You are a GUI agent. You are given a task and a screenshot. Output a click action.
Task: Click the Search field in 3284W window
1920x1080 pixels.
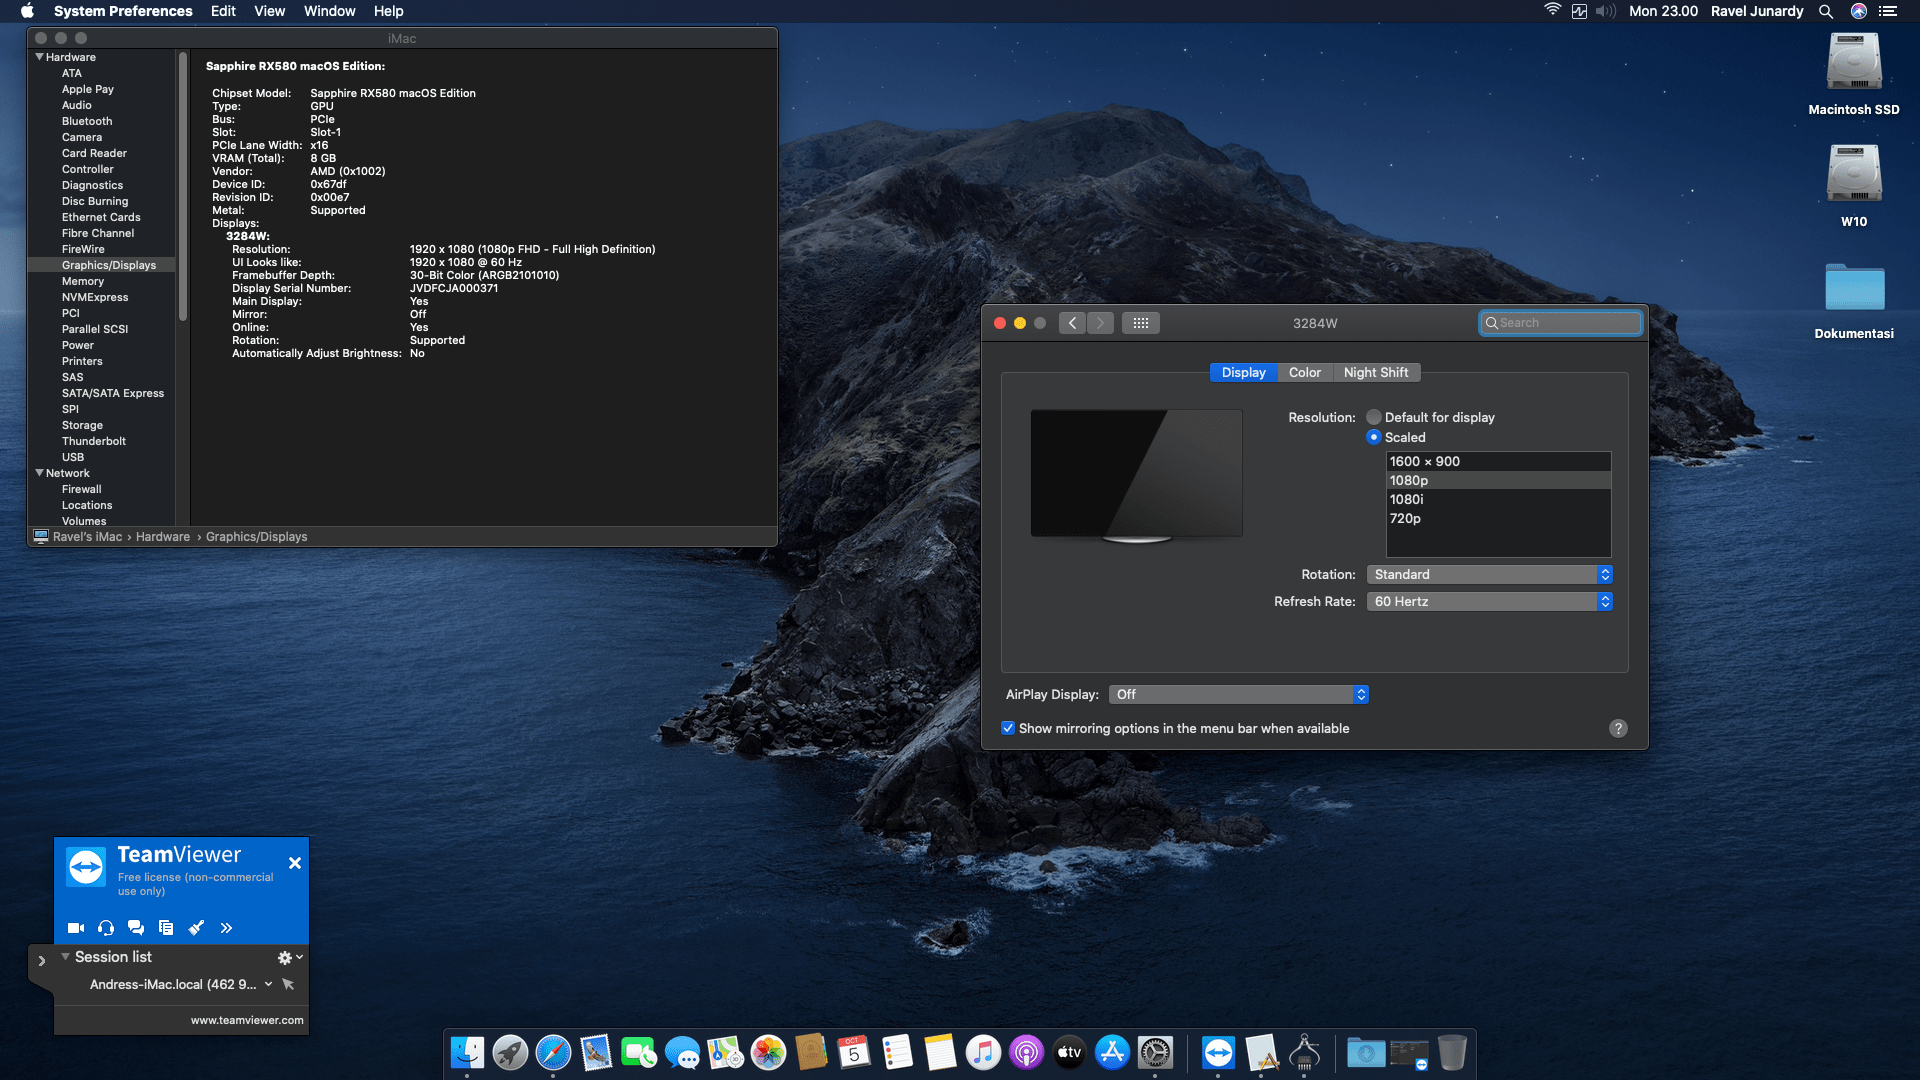pyautogui.click(x=1561, y=323)
